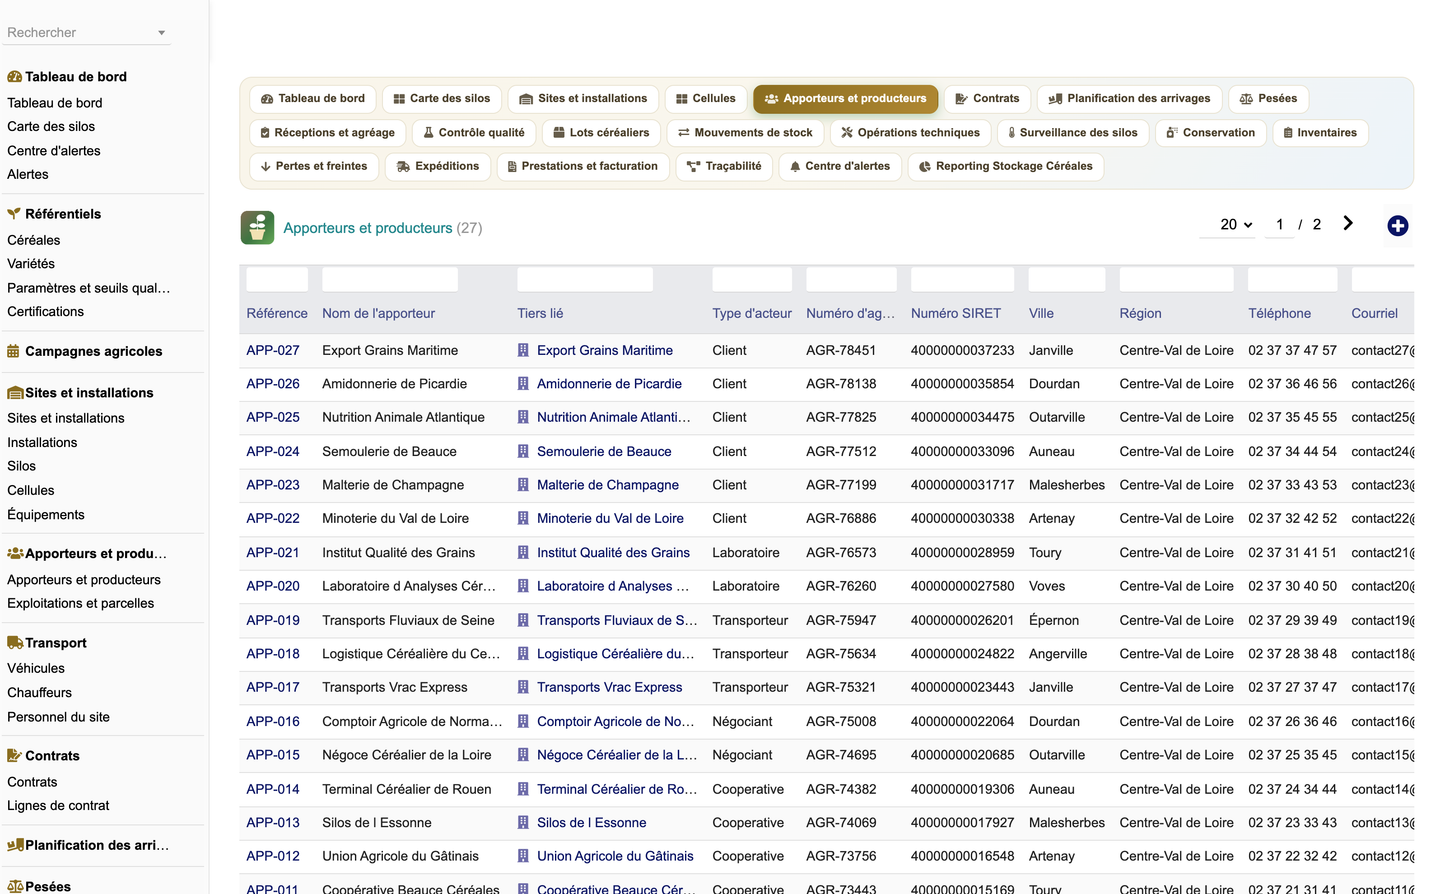Click filter field above Référence column

pos(277,279)
